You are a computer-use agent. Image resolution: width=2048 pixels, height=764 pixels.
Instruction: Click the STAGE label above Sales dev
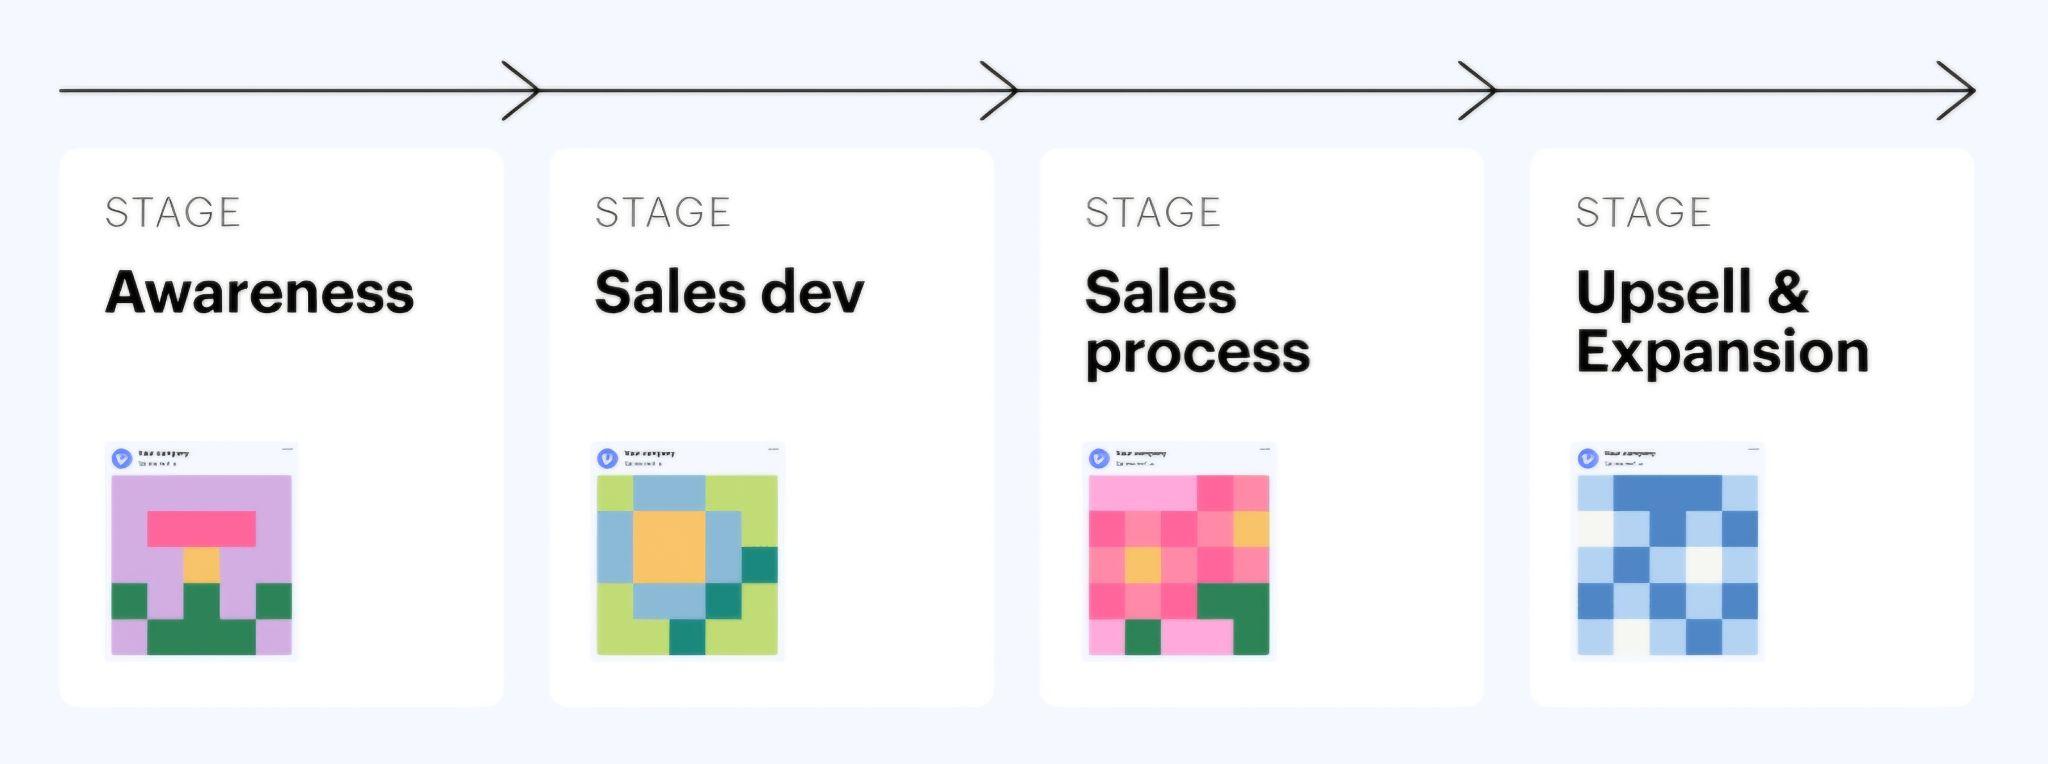[663, 213]
